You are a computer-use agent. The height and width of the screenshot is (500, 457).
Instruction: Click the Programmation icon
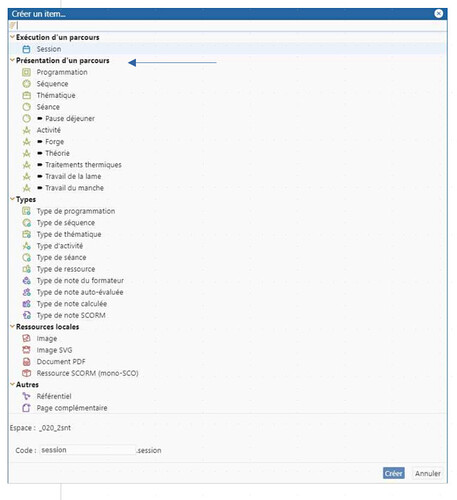click(26, 72)
